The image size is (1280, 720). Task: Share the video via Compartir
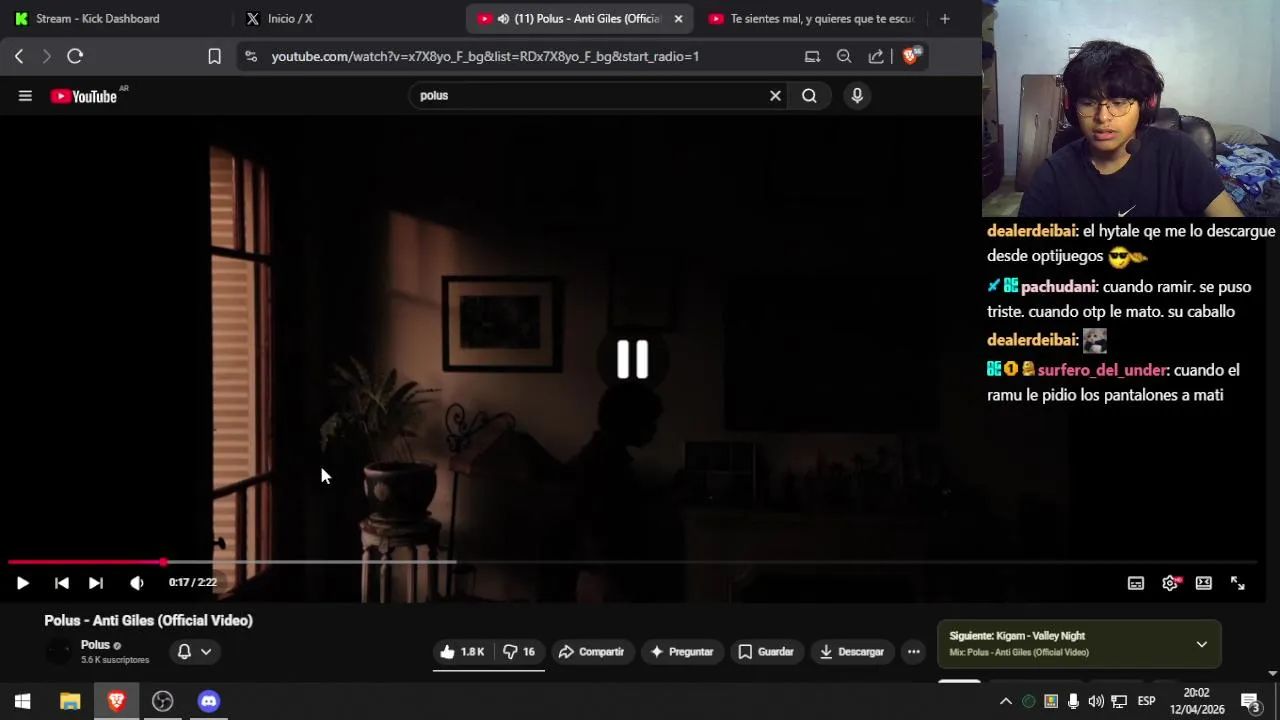pyautogui.click(x=591, y=652)
